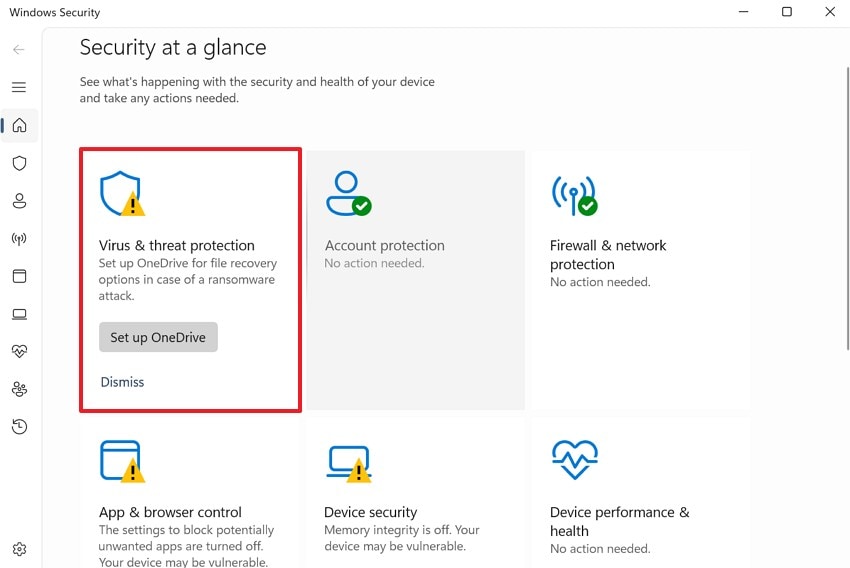Open Protection history clock icon in sidebar

pyautogui.click(x=20, y=427)
